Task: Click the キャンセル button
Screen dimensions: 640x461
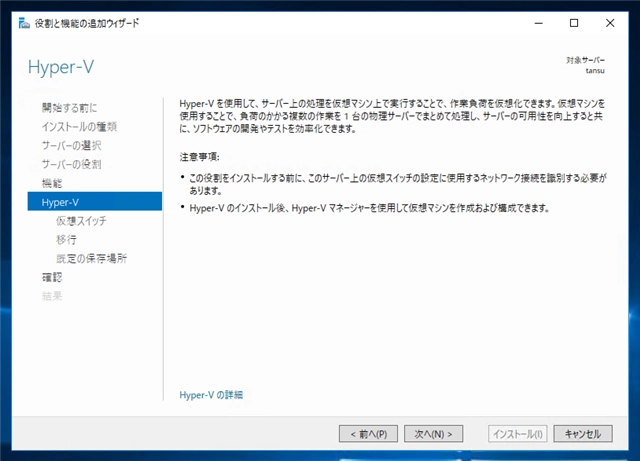Action: pyautogui.click(x=583, y=434)
